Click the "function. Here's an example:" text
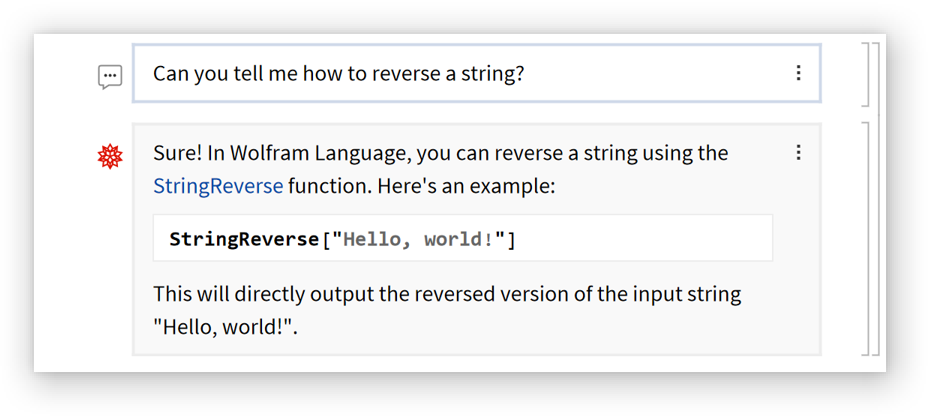Viewport: 928px width, 418px height. (421, 186)
